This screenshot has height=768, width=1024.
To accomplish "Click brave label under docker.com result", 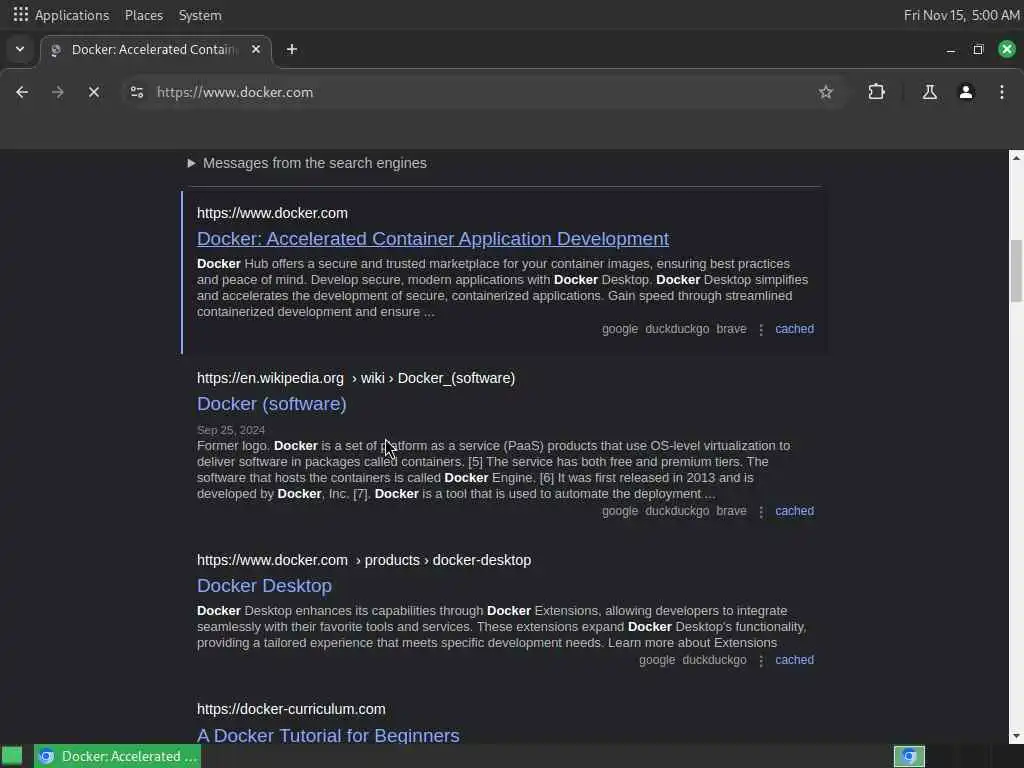I will pyautogui.click(x=731, y=329).
